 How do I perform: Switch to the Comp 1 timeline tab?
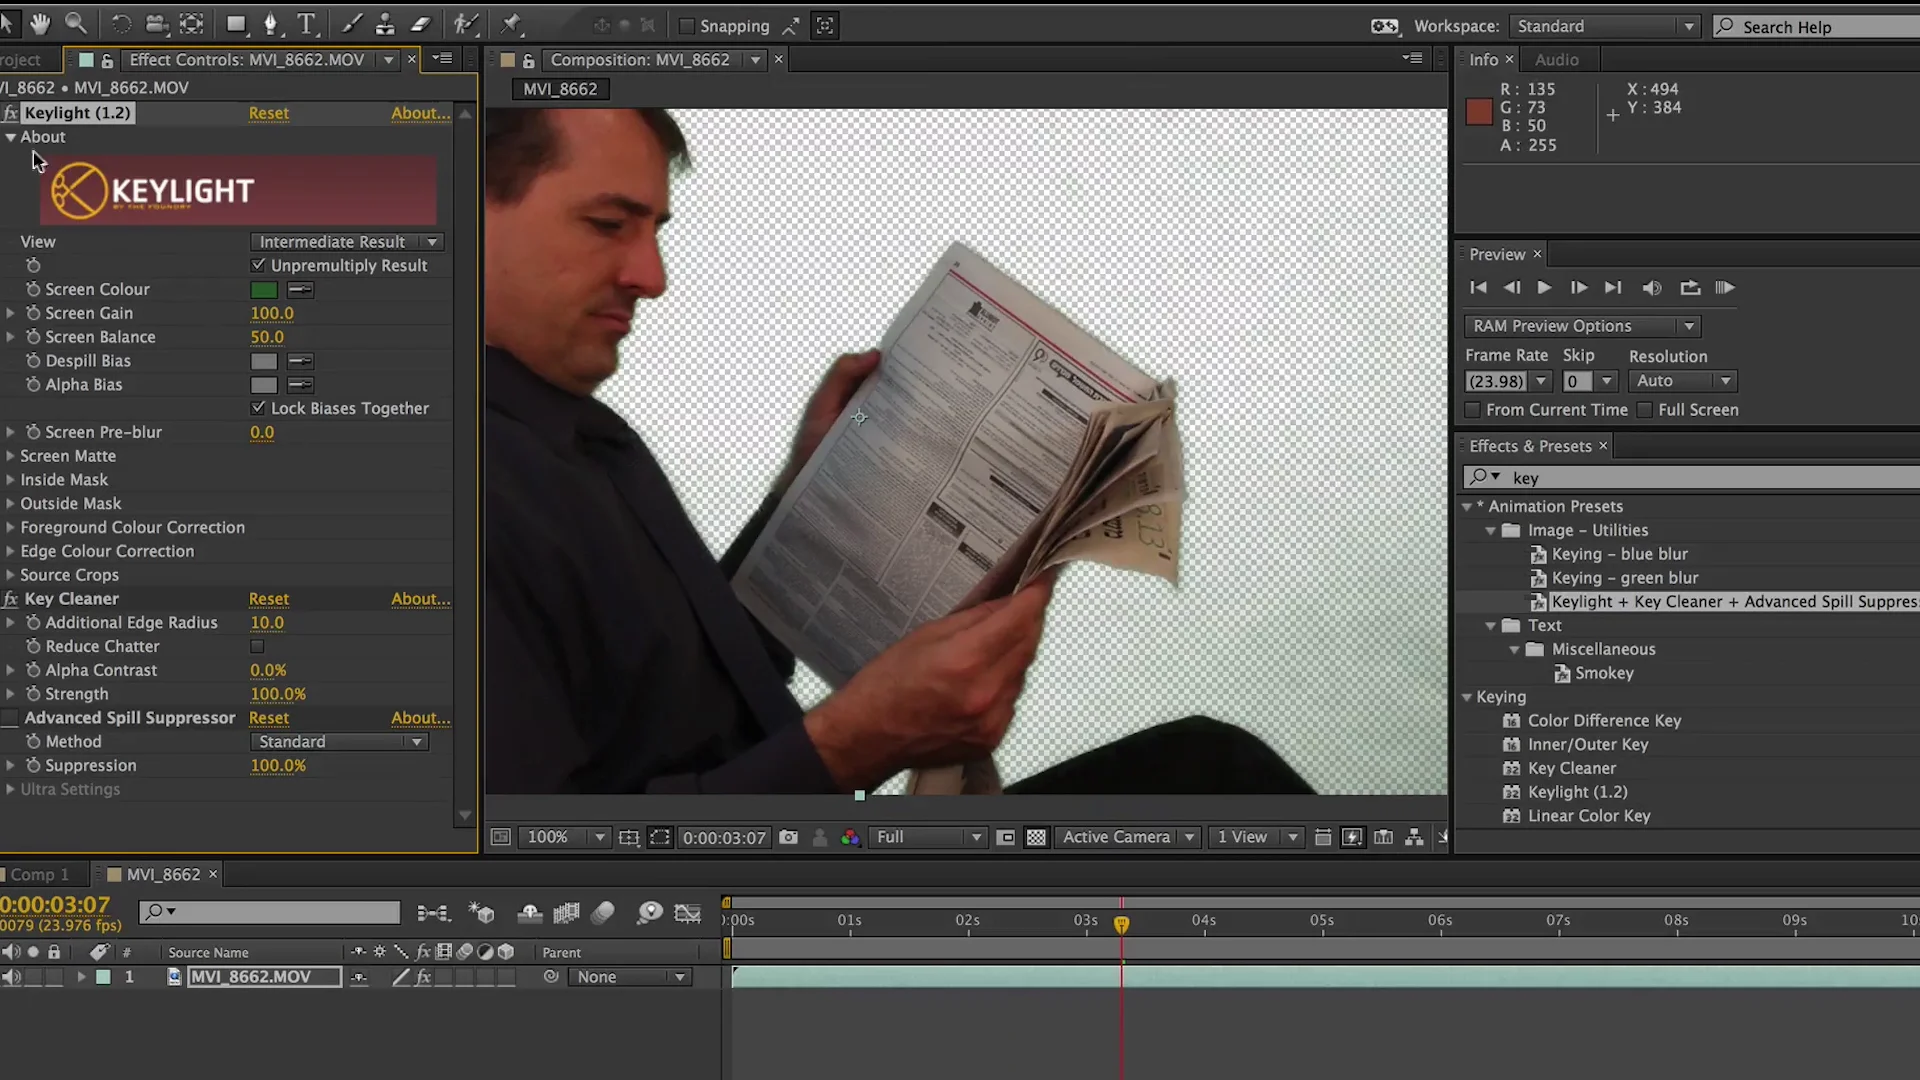click(x=38, y=874)
